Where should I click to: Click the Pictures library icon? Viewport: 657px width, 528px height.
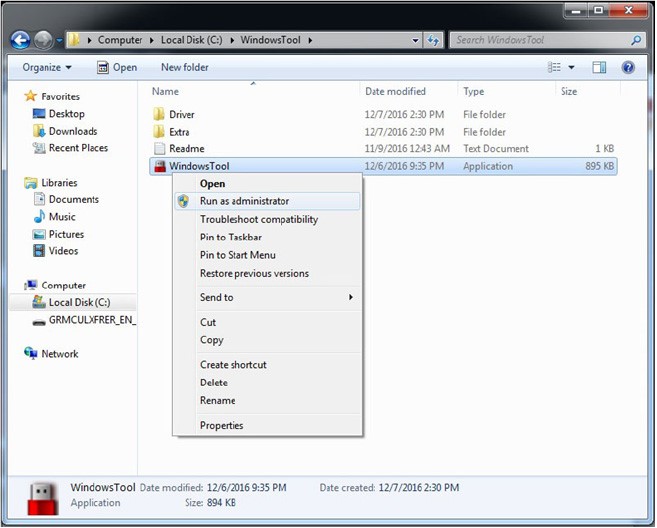tap(39, 235)
